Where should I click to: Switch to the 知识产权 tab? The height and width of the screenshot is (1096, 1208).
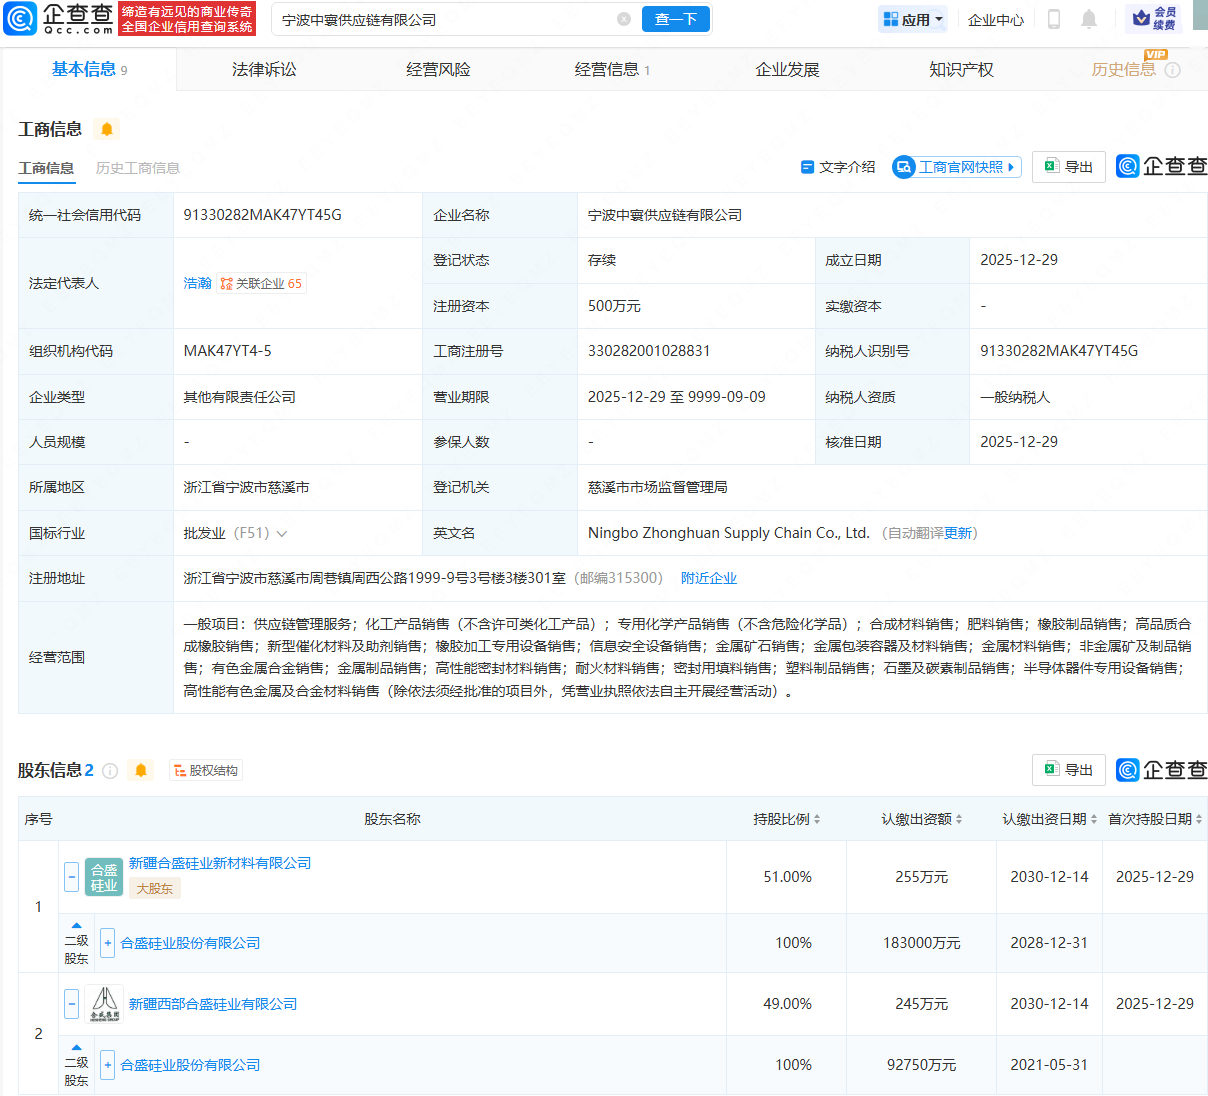pyautogui.click(x=961, y=69)
